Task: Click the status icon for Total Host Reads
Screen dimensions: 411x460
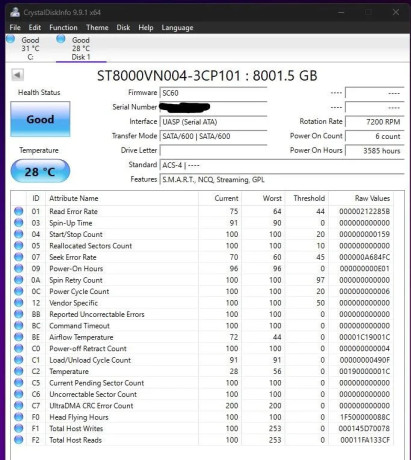Action: pos(19,440)
